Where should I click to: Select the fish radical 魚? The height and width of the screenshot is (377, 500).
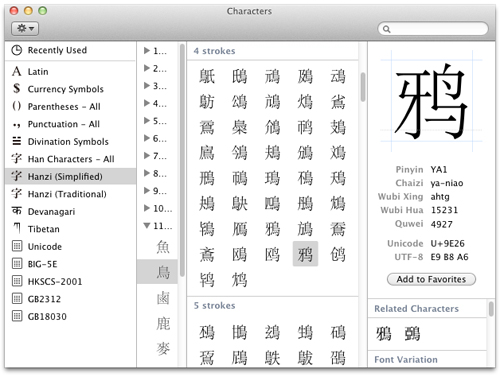pos(163,247)
